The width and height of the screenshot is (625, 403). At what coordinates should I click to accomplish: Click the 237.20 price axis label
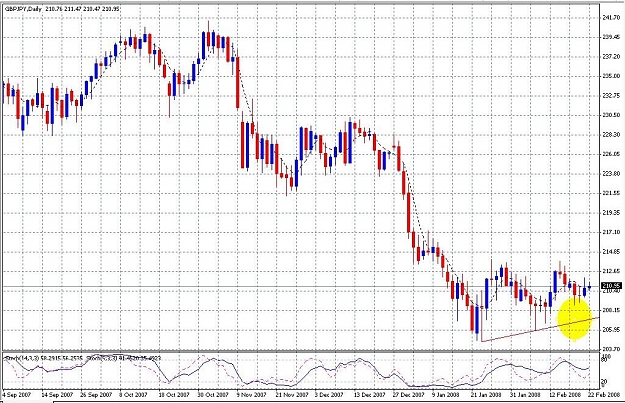coord(611,57)
